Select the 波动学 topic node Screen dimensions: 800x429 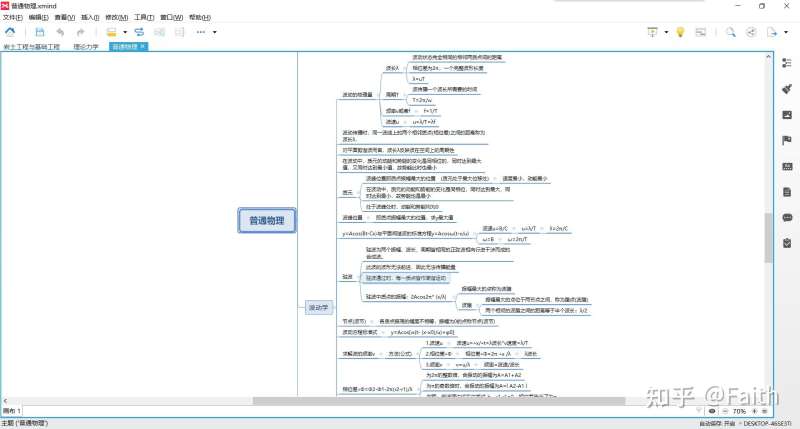318,307
